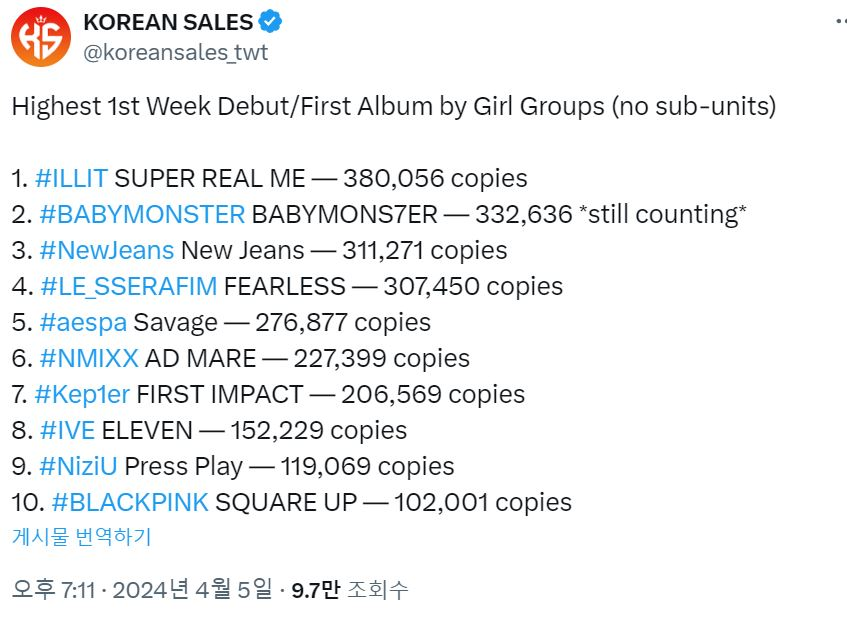This screenshot has height=628, width=847.
Task: View the 9.7만 조회수 view count
Action: [350, 590]
